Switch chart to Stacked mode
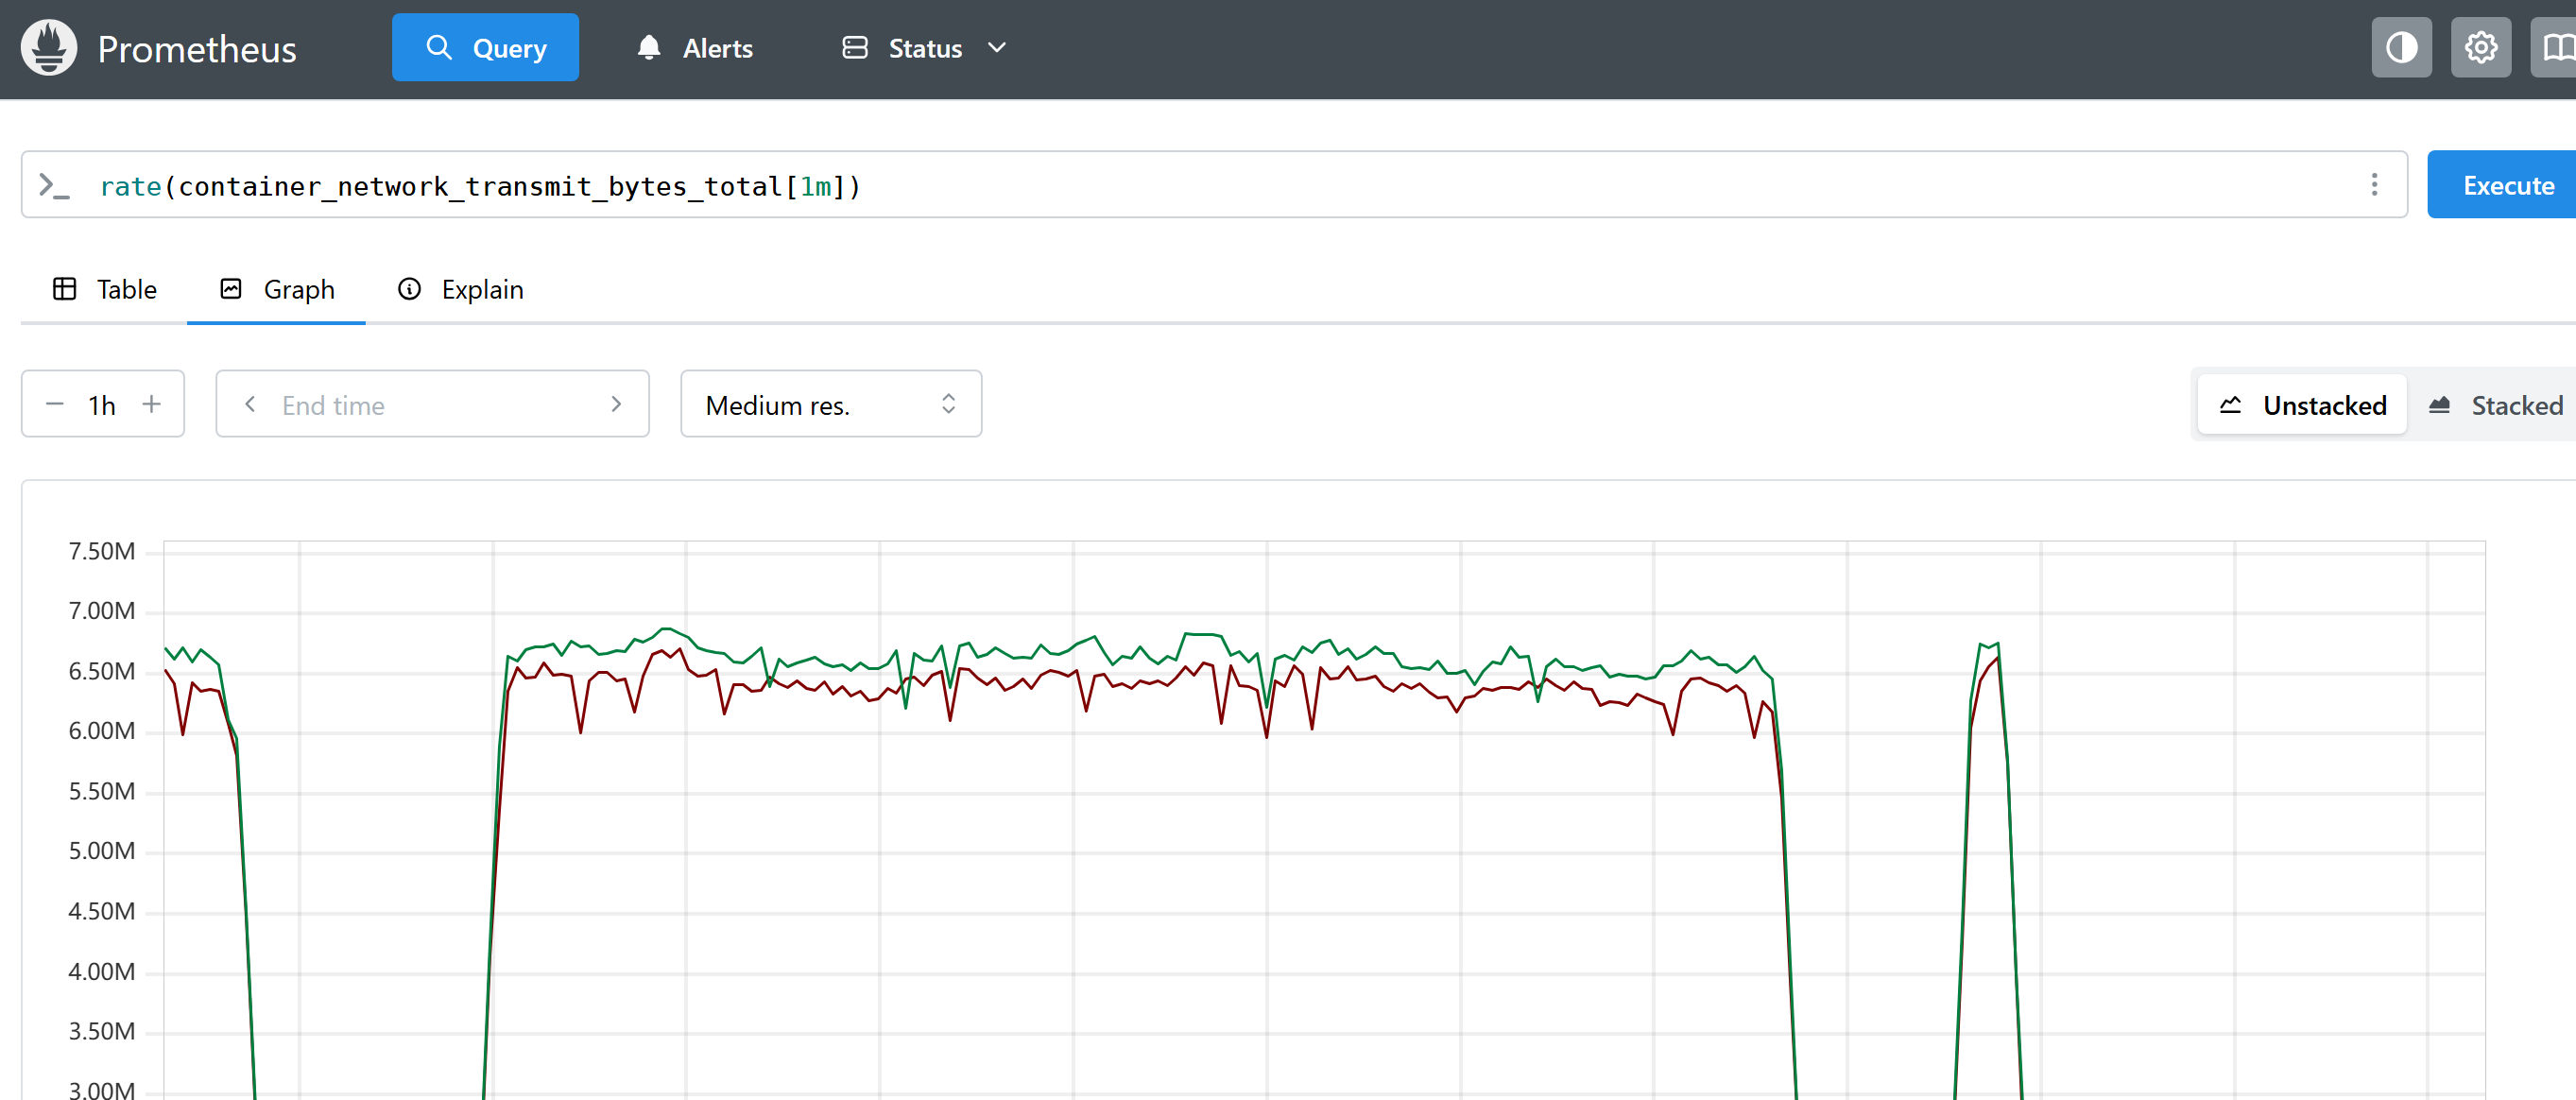This screenshot has width=2576, height=1100. [2496, 405]
